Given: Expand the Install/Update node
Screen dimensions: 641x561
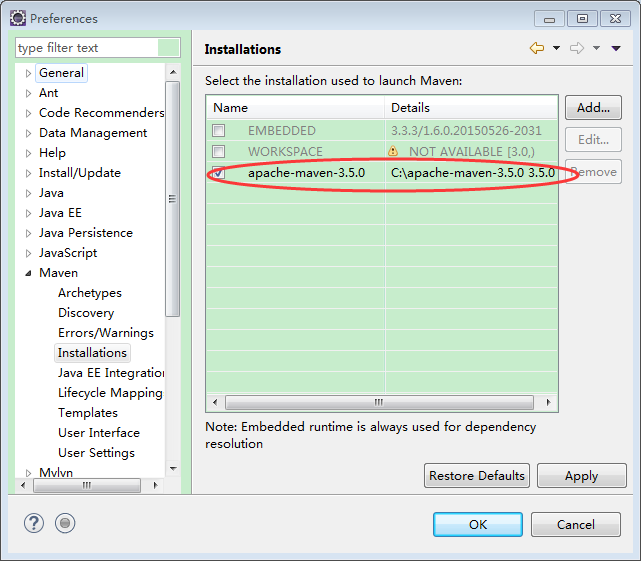Looking at the screenshot, I should tap(28, 173).
